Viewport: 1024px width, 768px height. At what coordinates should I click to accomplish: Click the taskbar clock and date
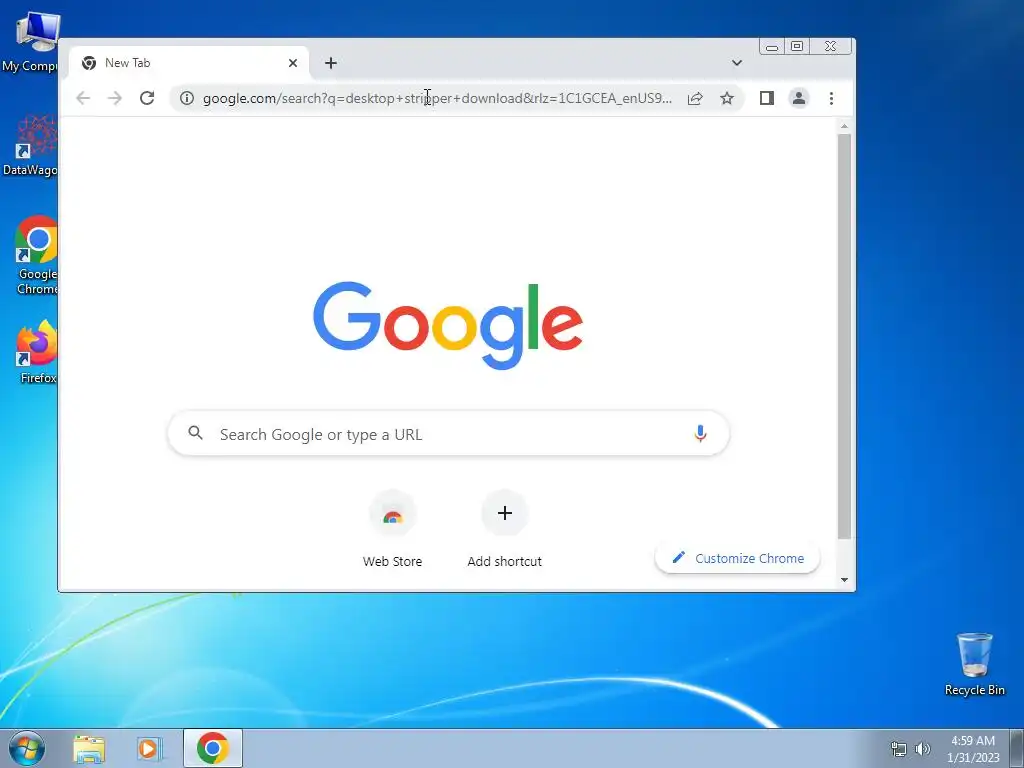[x=973, y=749]
